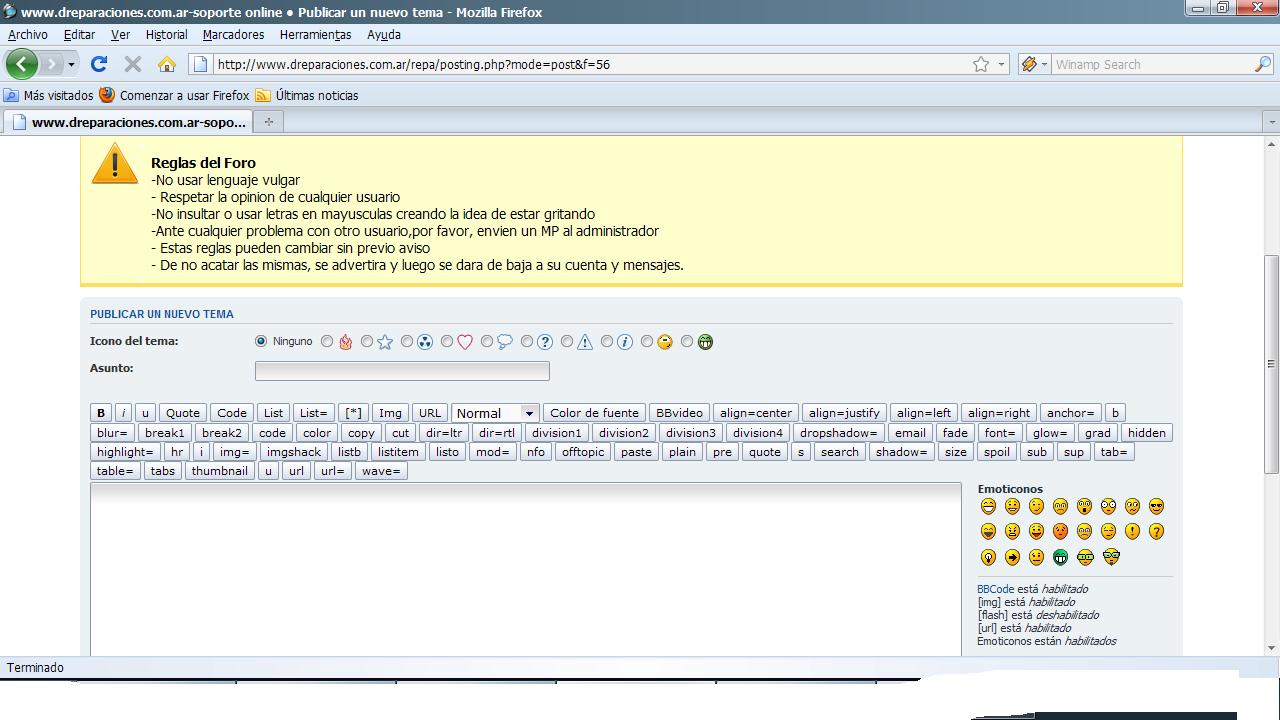This screenshot has width=1280, height=720.
Task: Reload the page with refresh icon
Action: pyautogui.click(x=98, y=64)
